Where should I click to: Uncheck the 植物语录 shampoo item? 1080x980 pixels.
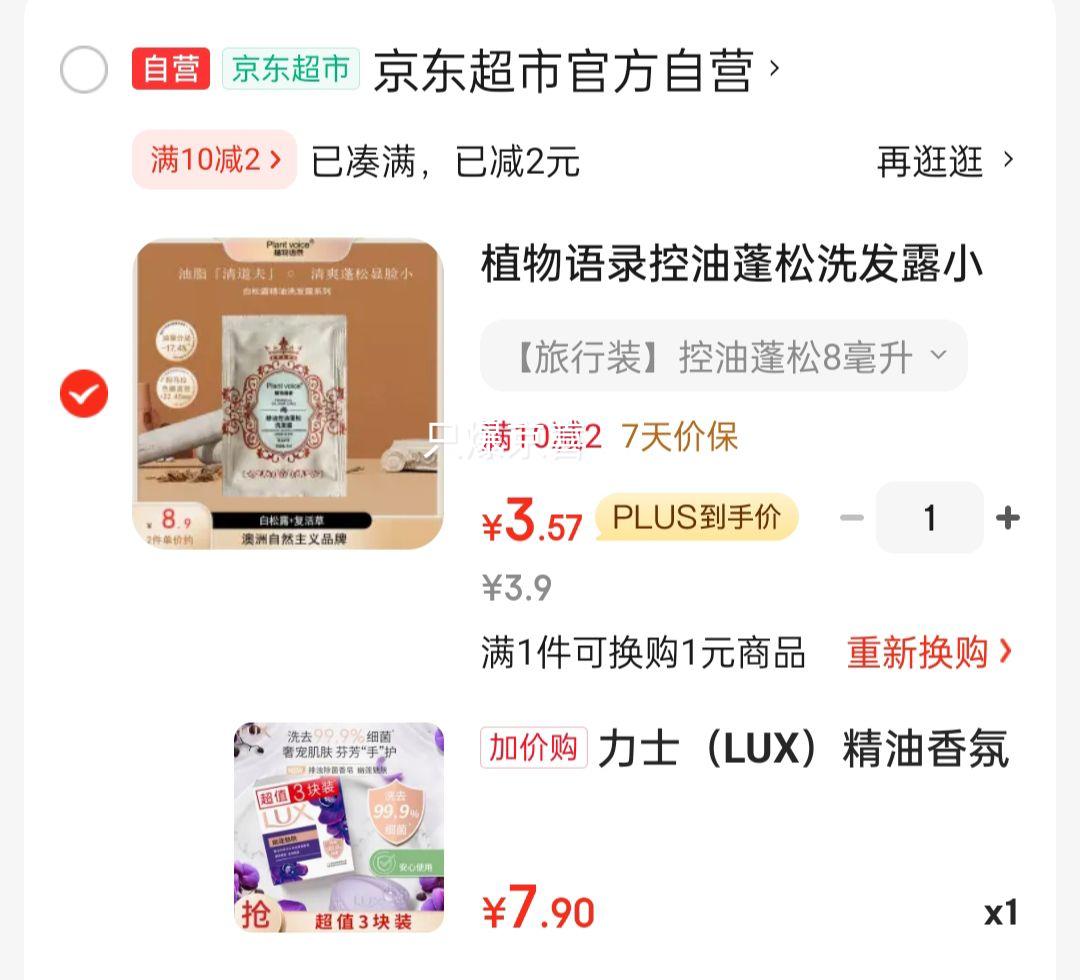[x=84, y=393]
